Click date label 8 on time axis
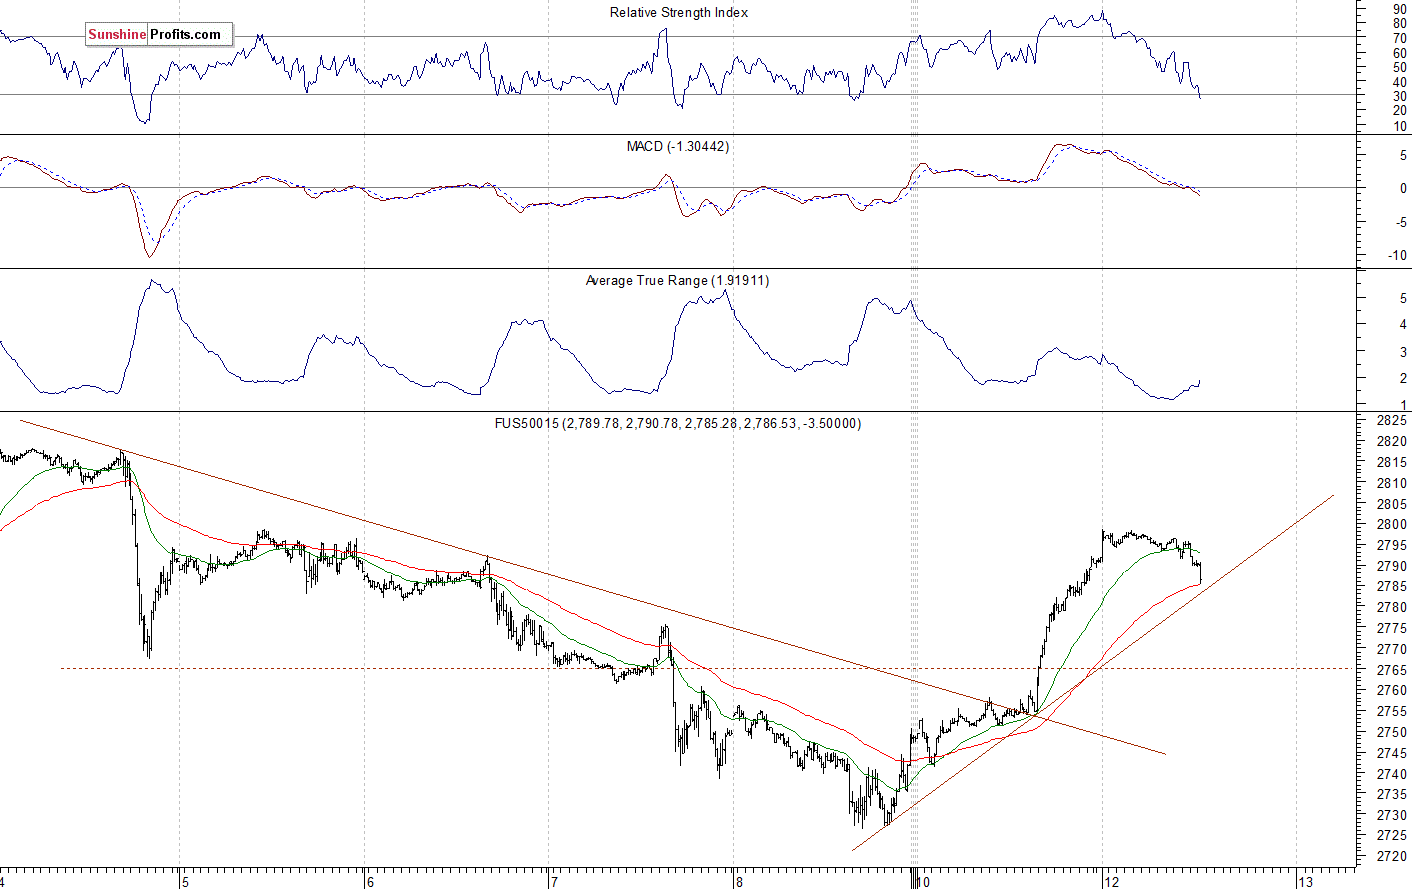The height and width of the screenshot is (889, 1412). [738, 882]
